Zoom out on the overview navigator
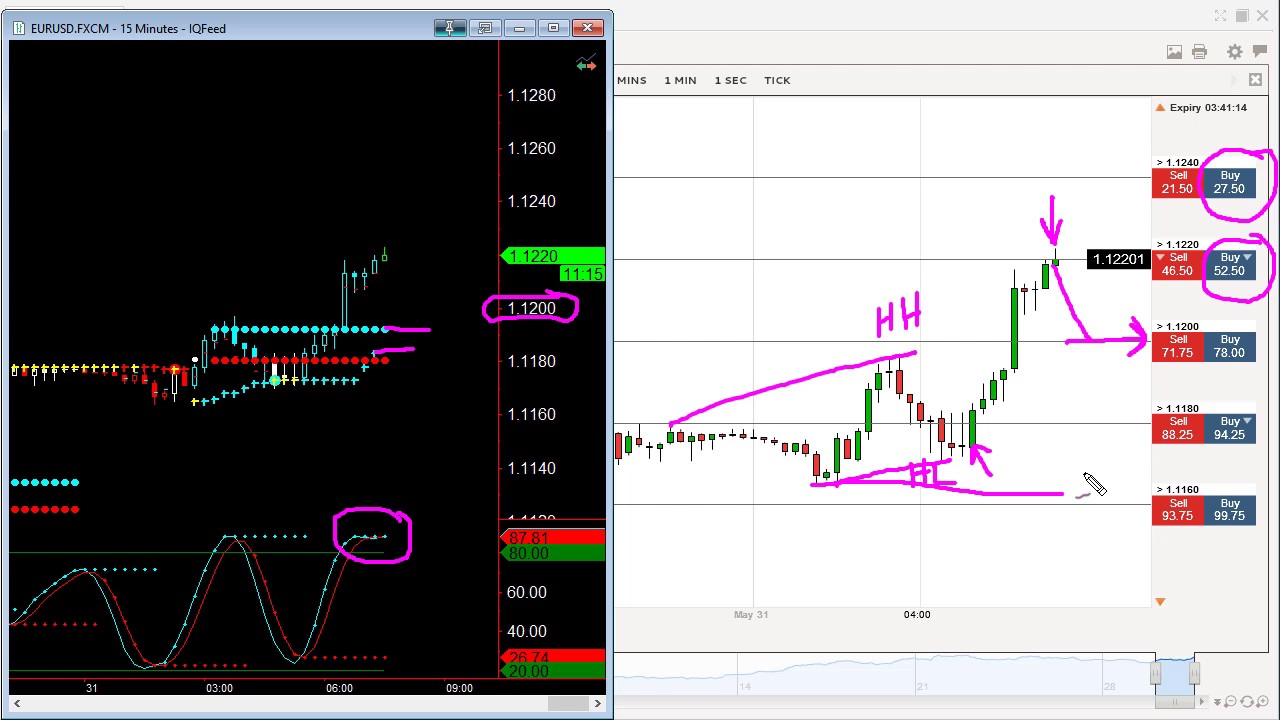This screenshot has height=720, width=1280. click(1231, 702)
